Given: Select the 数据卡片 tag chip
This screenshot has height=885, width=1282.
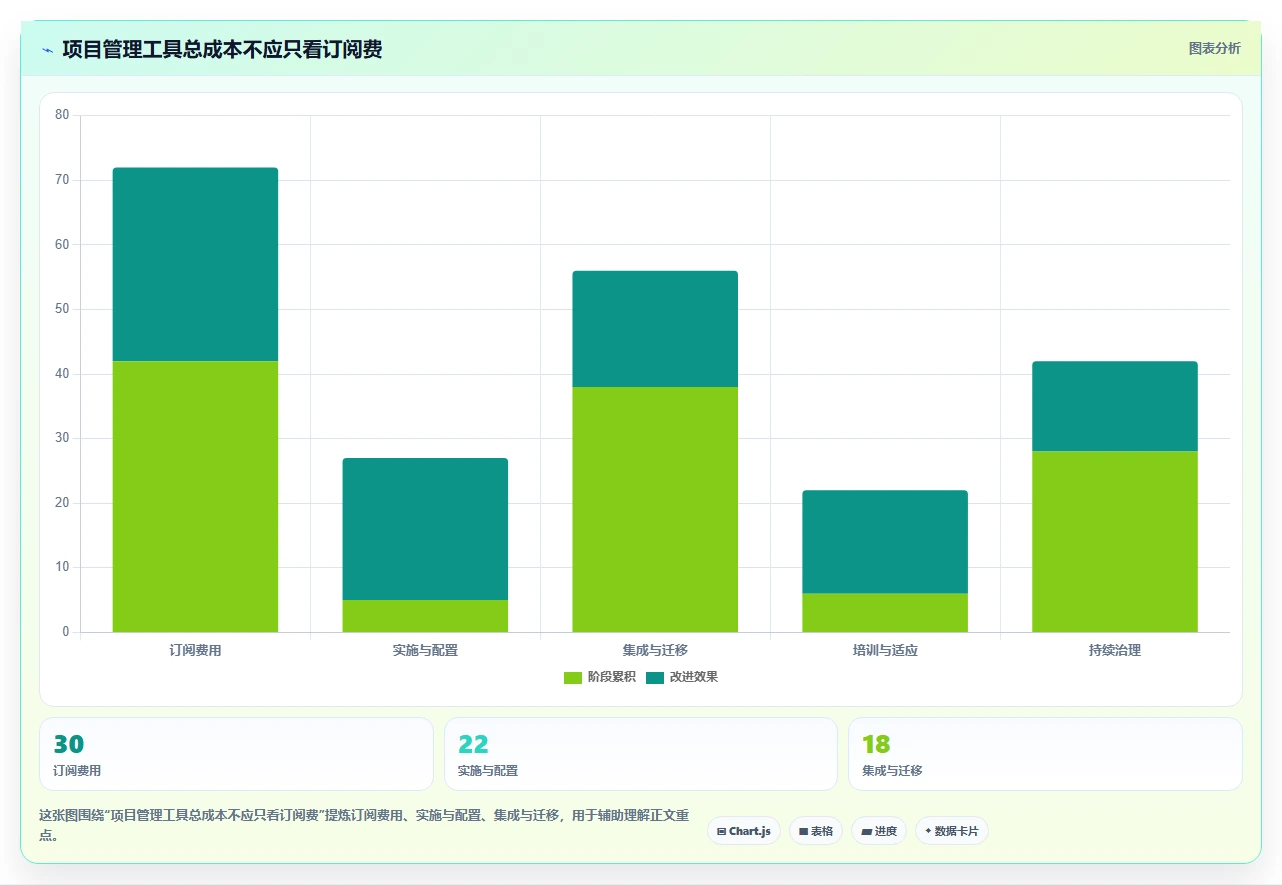Looking at the screenshot, I should (x=952, y=831).
